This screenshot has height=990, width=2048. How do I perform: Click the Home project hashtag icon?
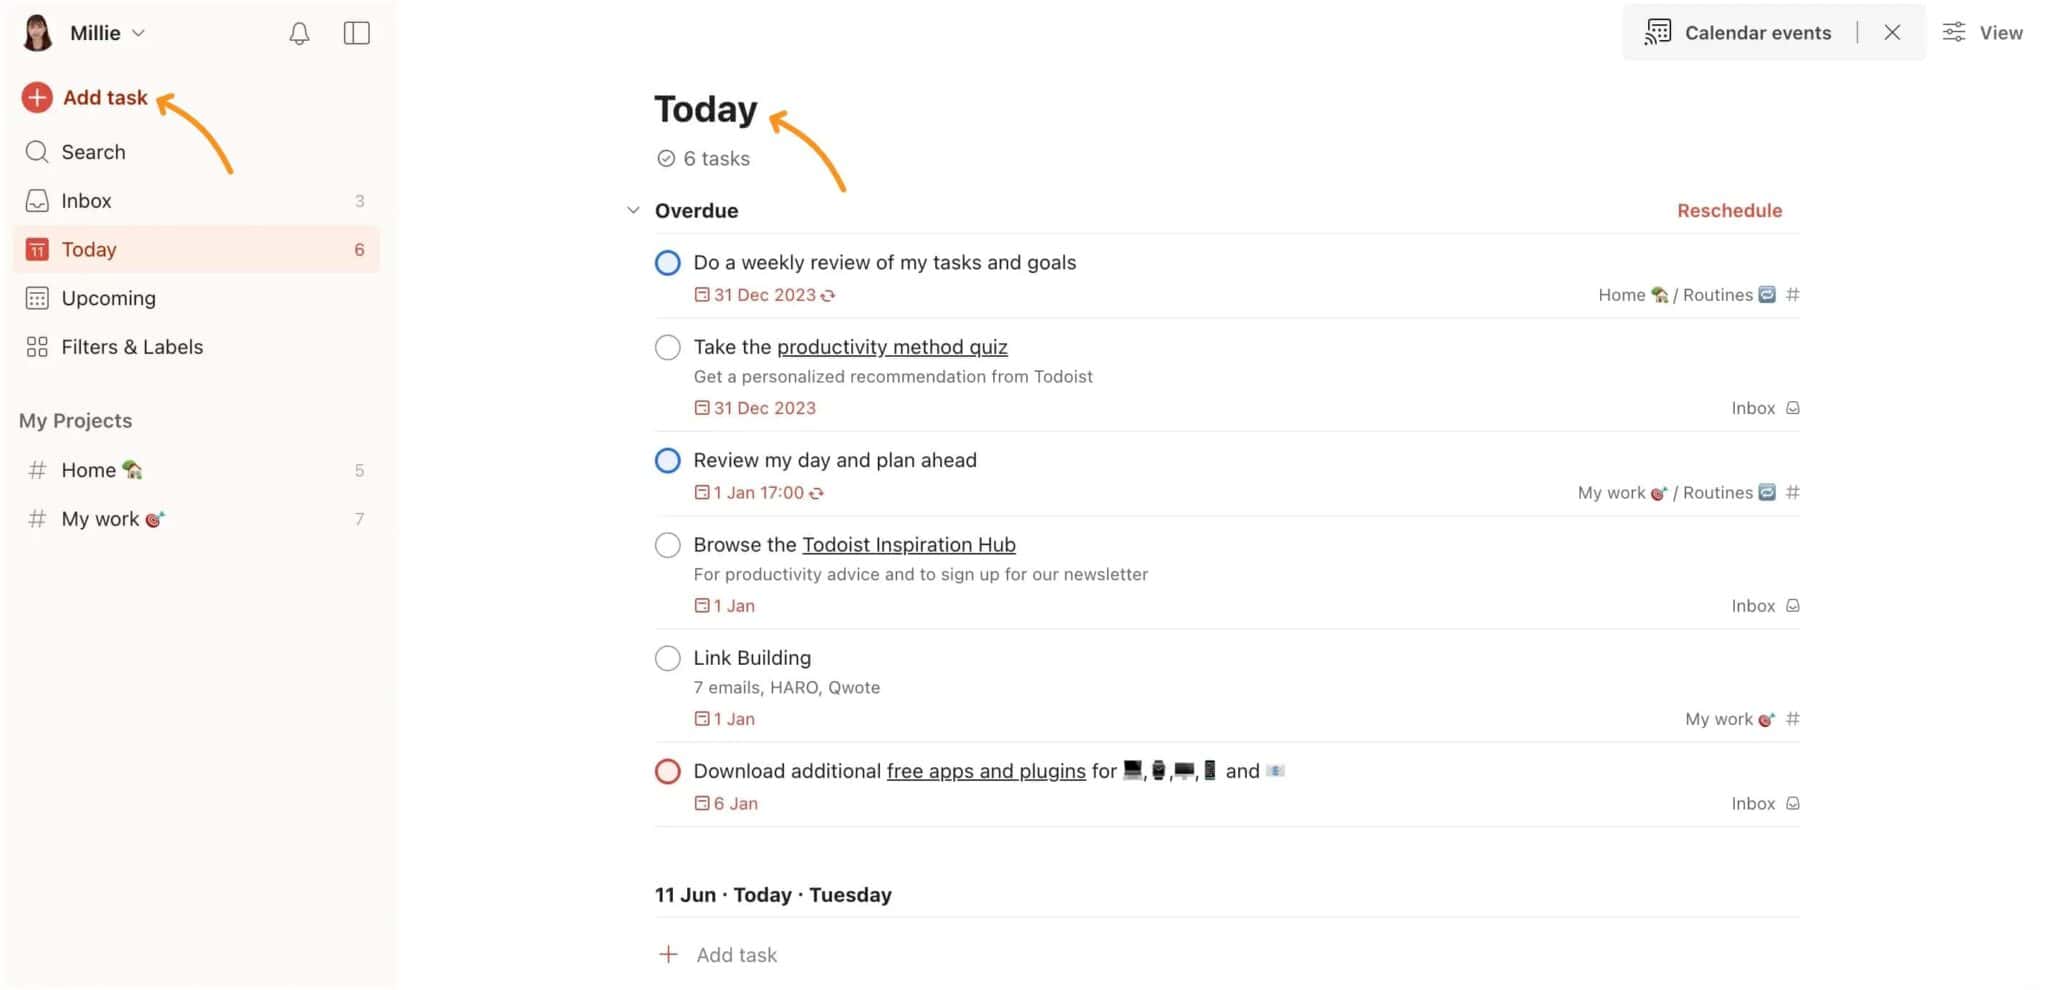(x=37, y=469)
